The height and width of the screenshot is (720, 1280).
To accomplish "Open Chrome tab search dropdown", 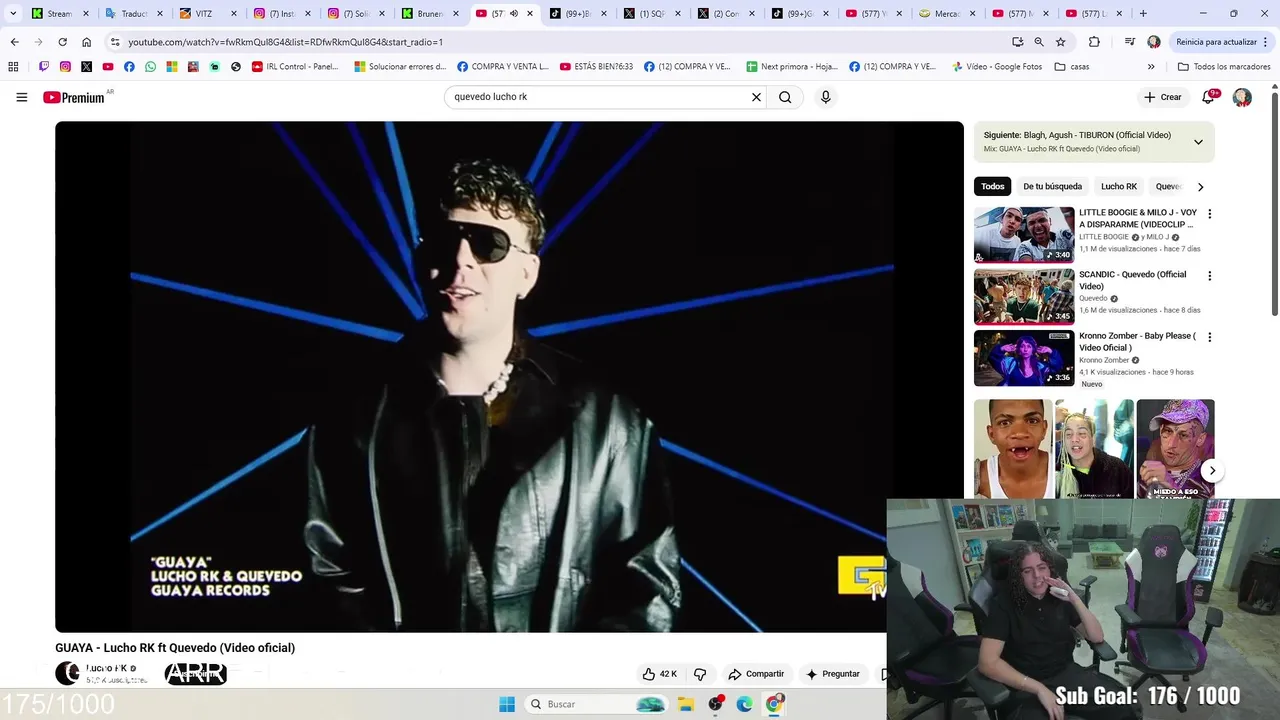I will (x=13, y=14).
